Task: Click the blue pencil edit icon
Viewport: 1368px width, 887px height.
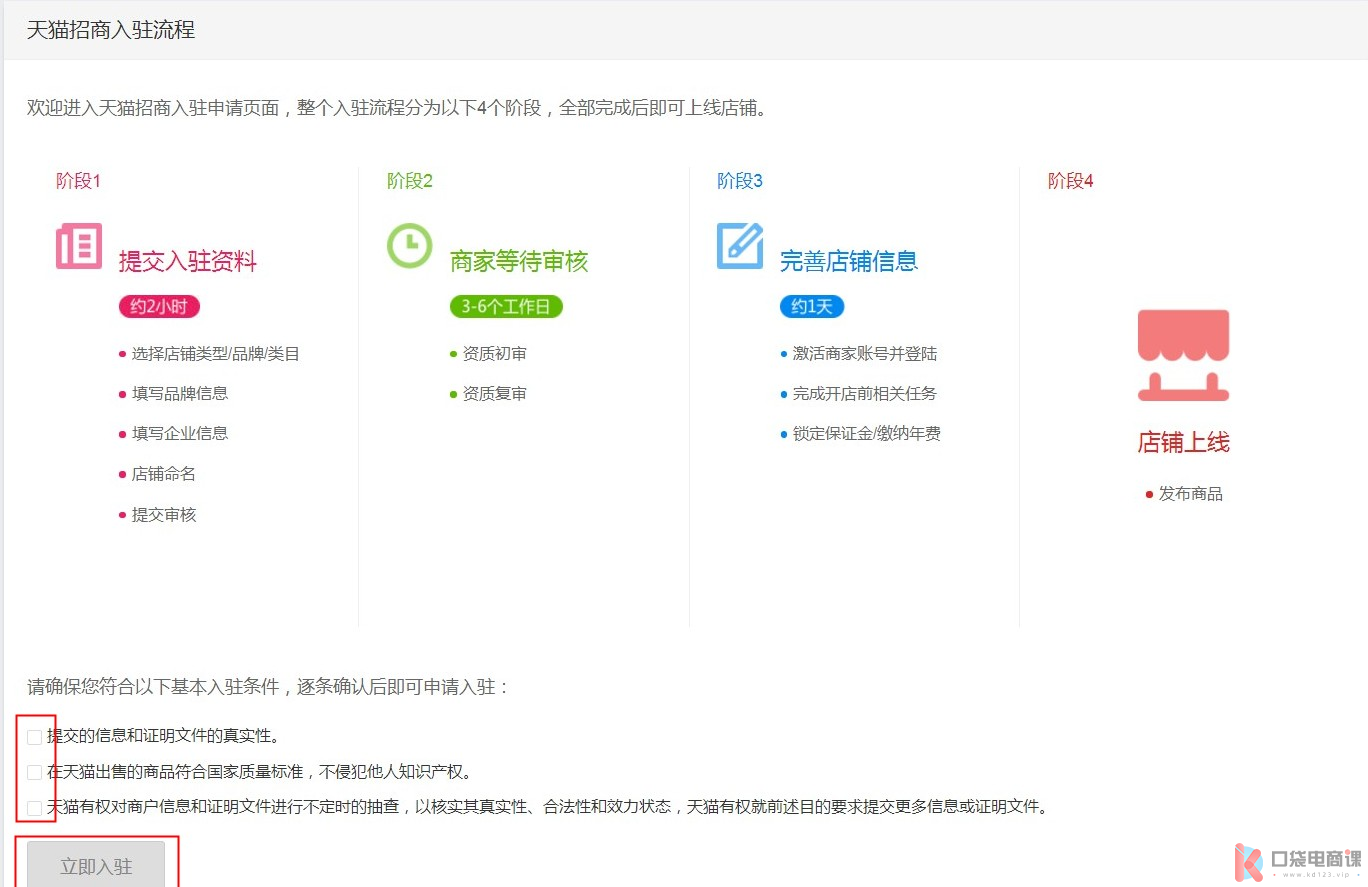Action: tap(740, 246)
